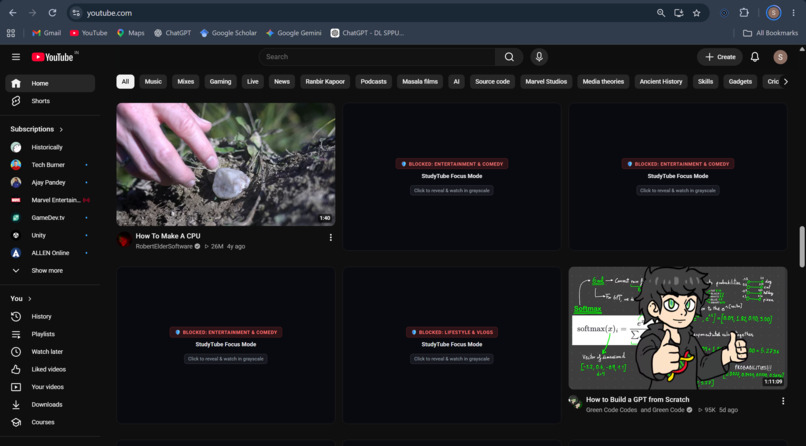Open options menu for How to Build a GPT

point(783,401)
